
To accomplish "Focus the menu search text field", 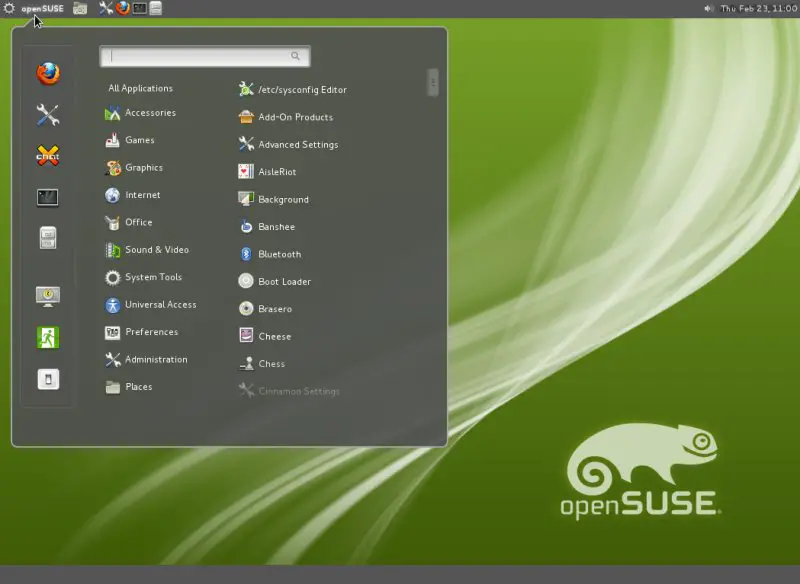I will 205,56.
